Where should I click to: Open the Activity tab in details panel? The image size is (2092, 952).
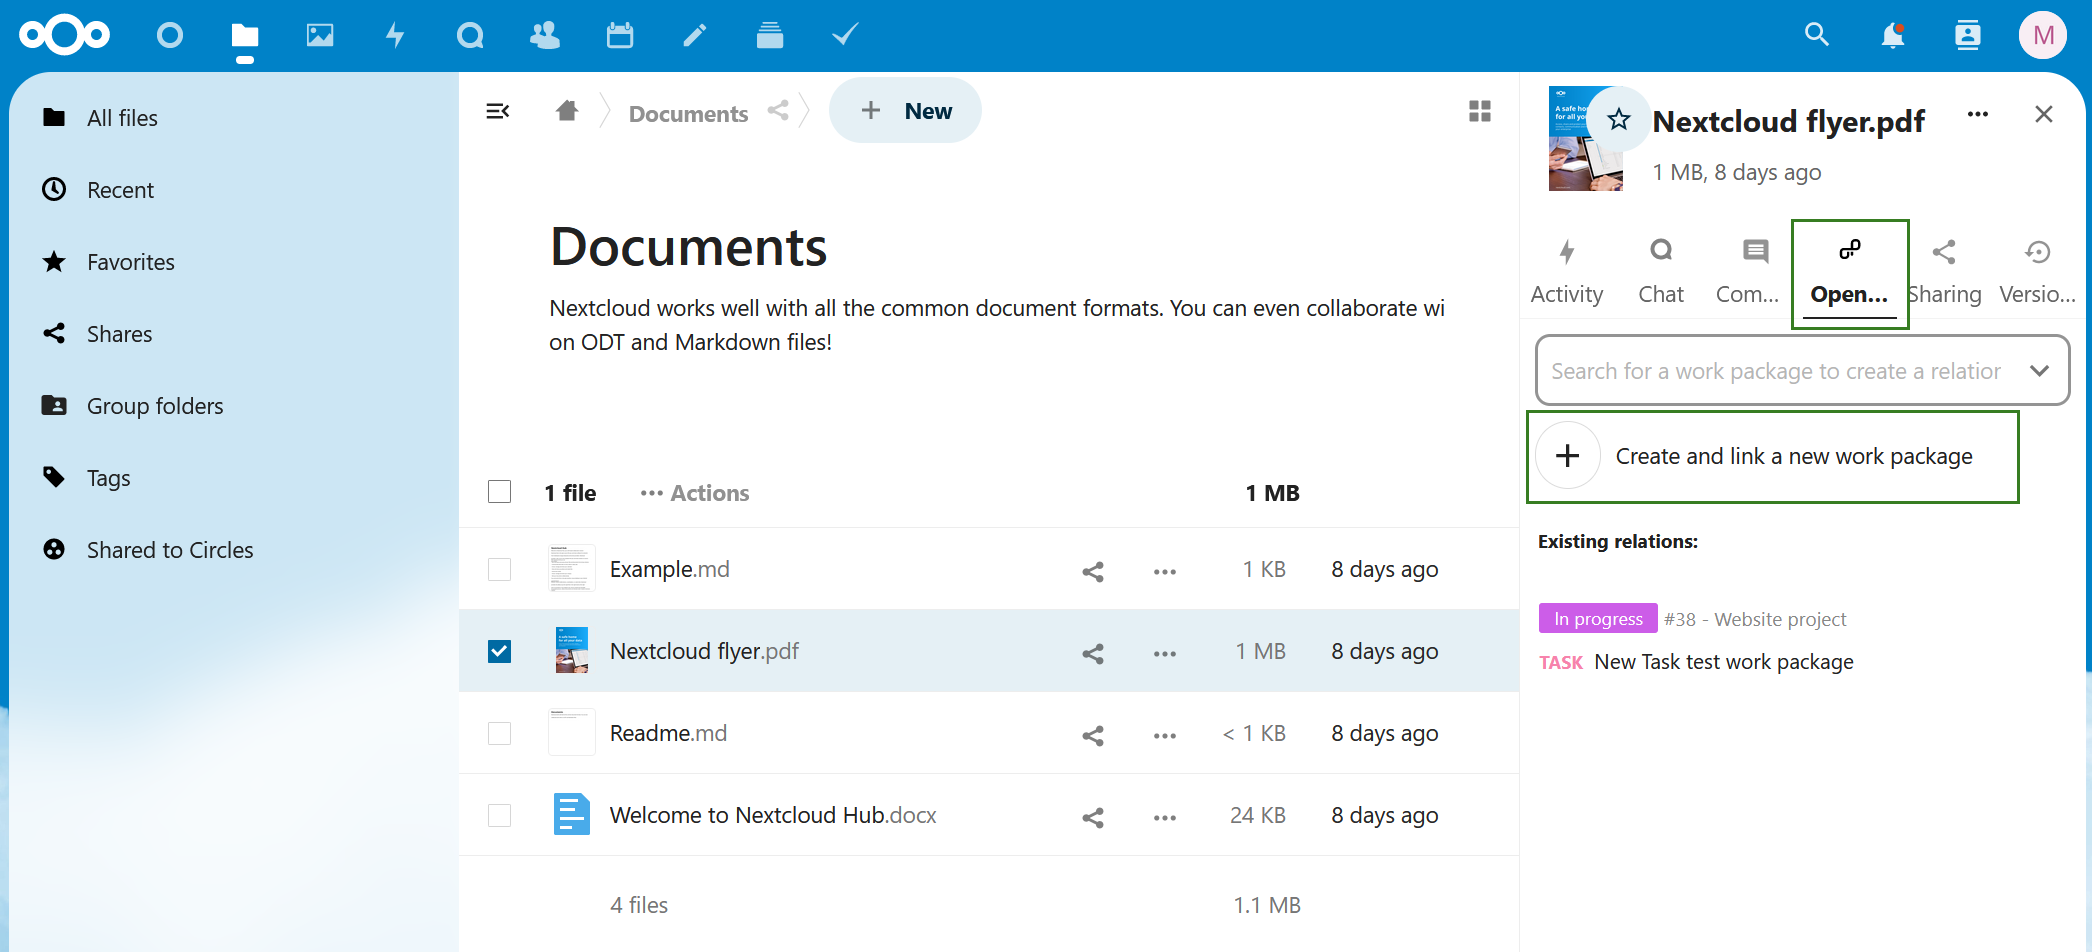(x=1567, y=270)
